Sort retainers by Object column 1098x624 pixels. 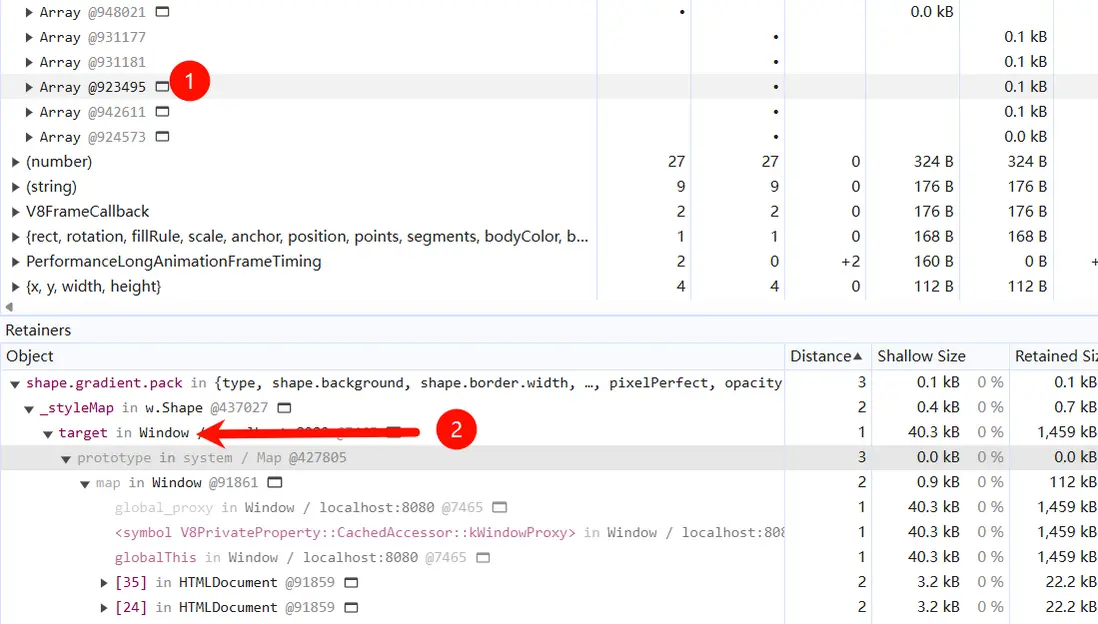point(392,356)
